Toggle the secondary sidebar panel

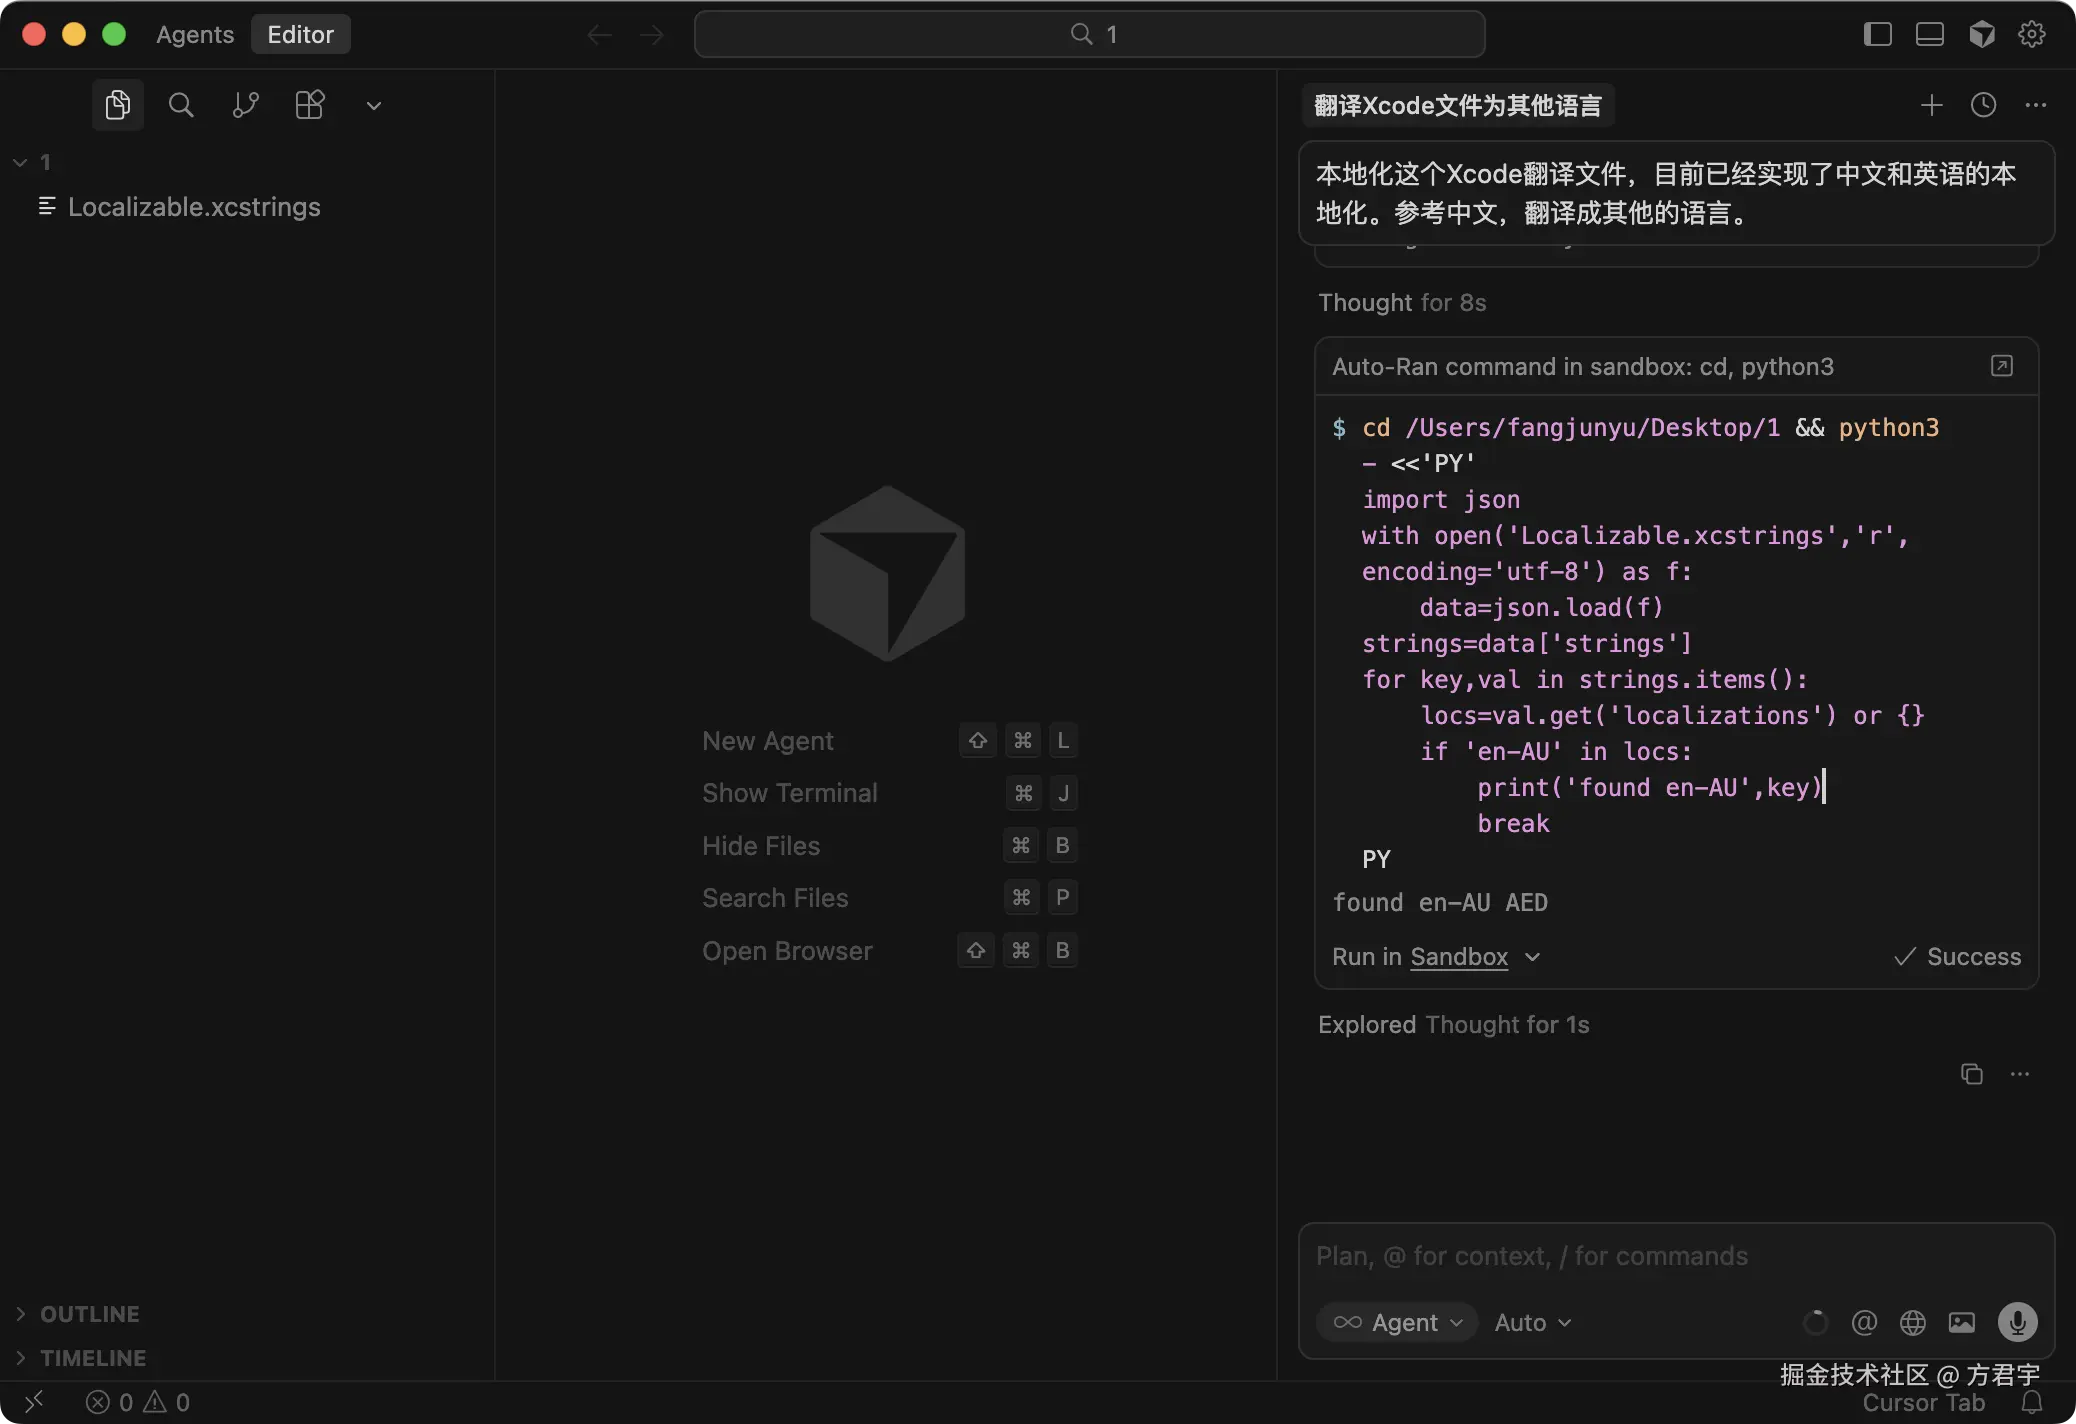coord(1878,33)
